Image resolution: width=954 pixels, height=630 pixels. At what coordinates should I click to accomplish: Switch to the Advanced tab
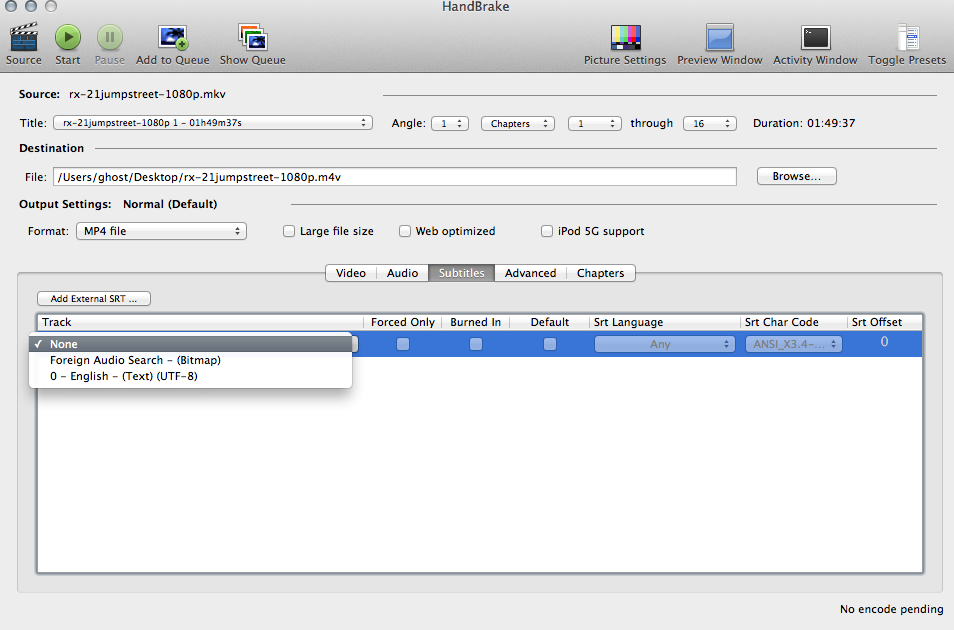tap(531, 273)
